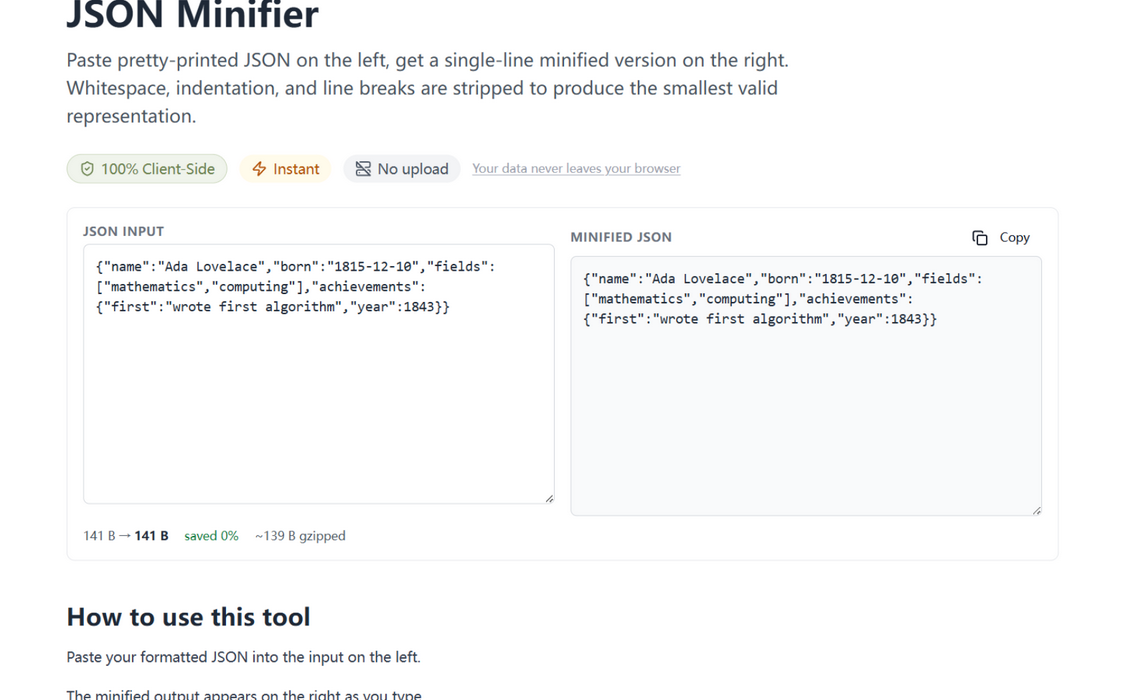Viewport: 1140px width, 700px height.
Task: Click the '100% Client-Side' badge text
Action: click(158, 169)
